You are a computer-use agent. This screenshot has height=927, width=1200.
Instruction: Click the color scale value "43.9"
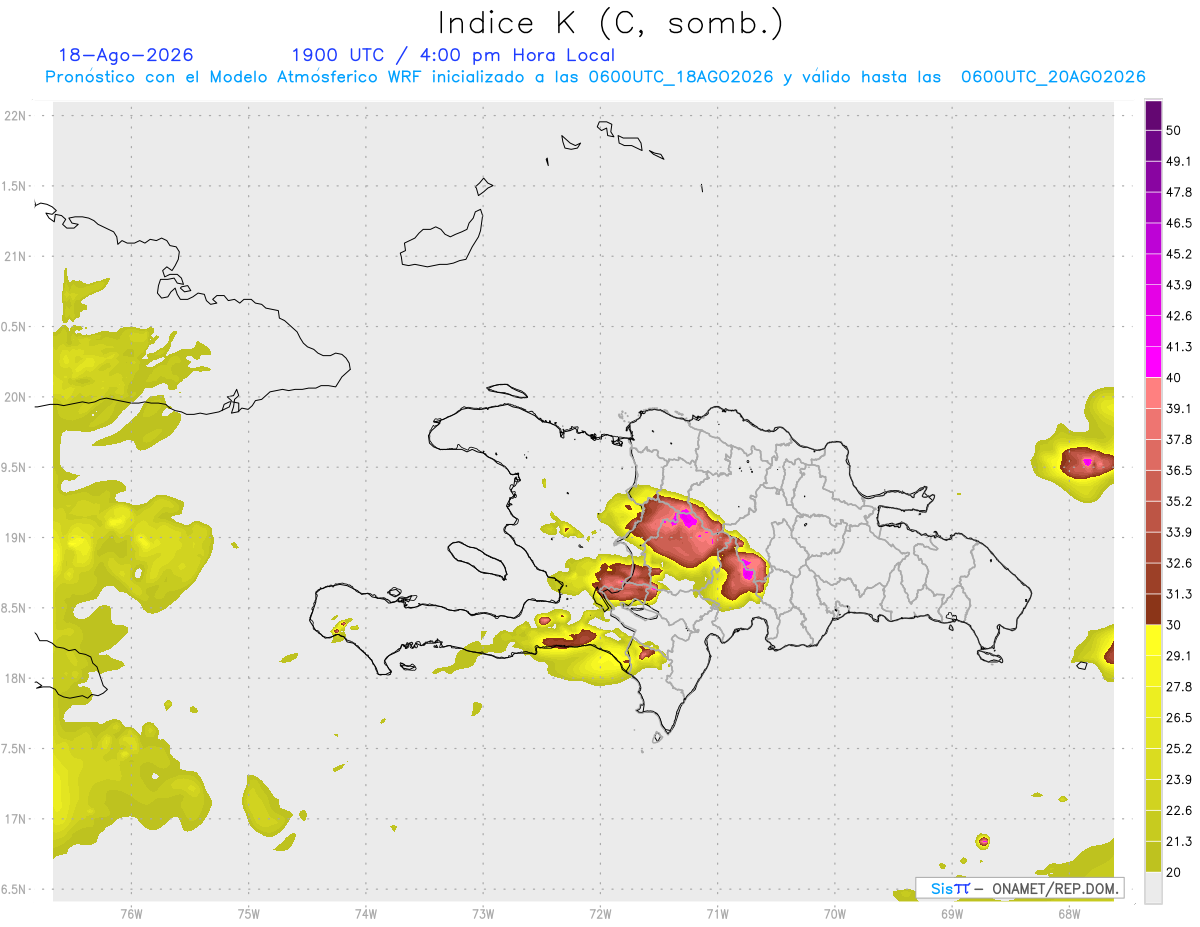[x=1179, y=285]
